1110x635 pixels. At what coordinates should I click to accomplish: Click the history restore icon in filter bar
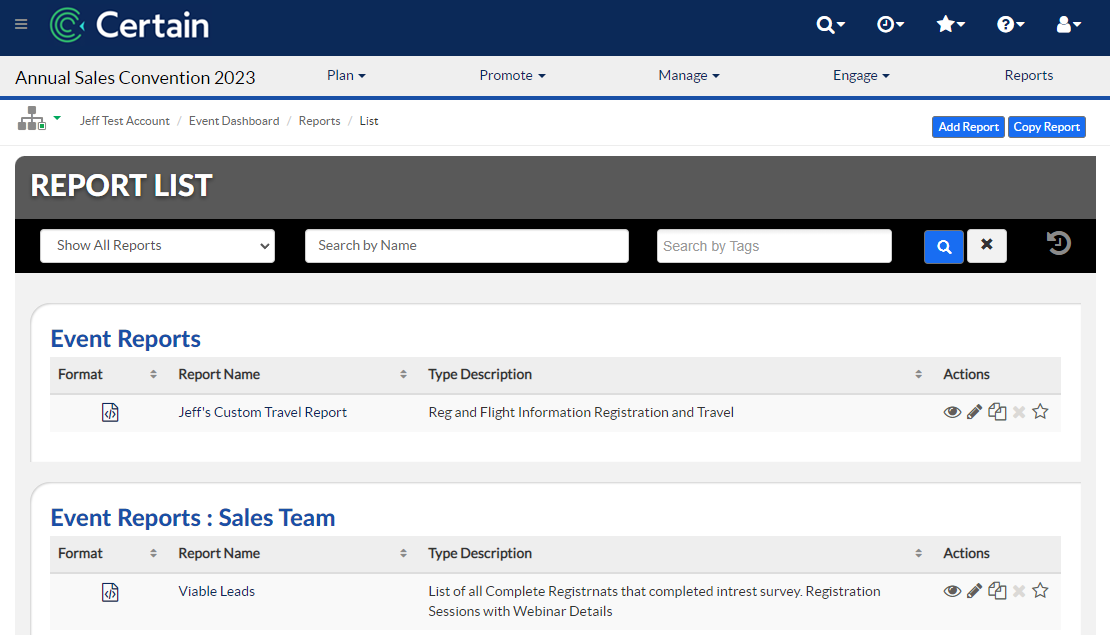(x=1058, y=244)
